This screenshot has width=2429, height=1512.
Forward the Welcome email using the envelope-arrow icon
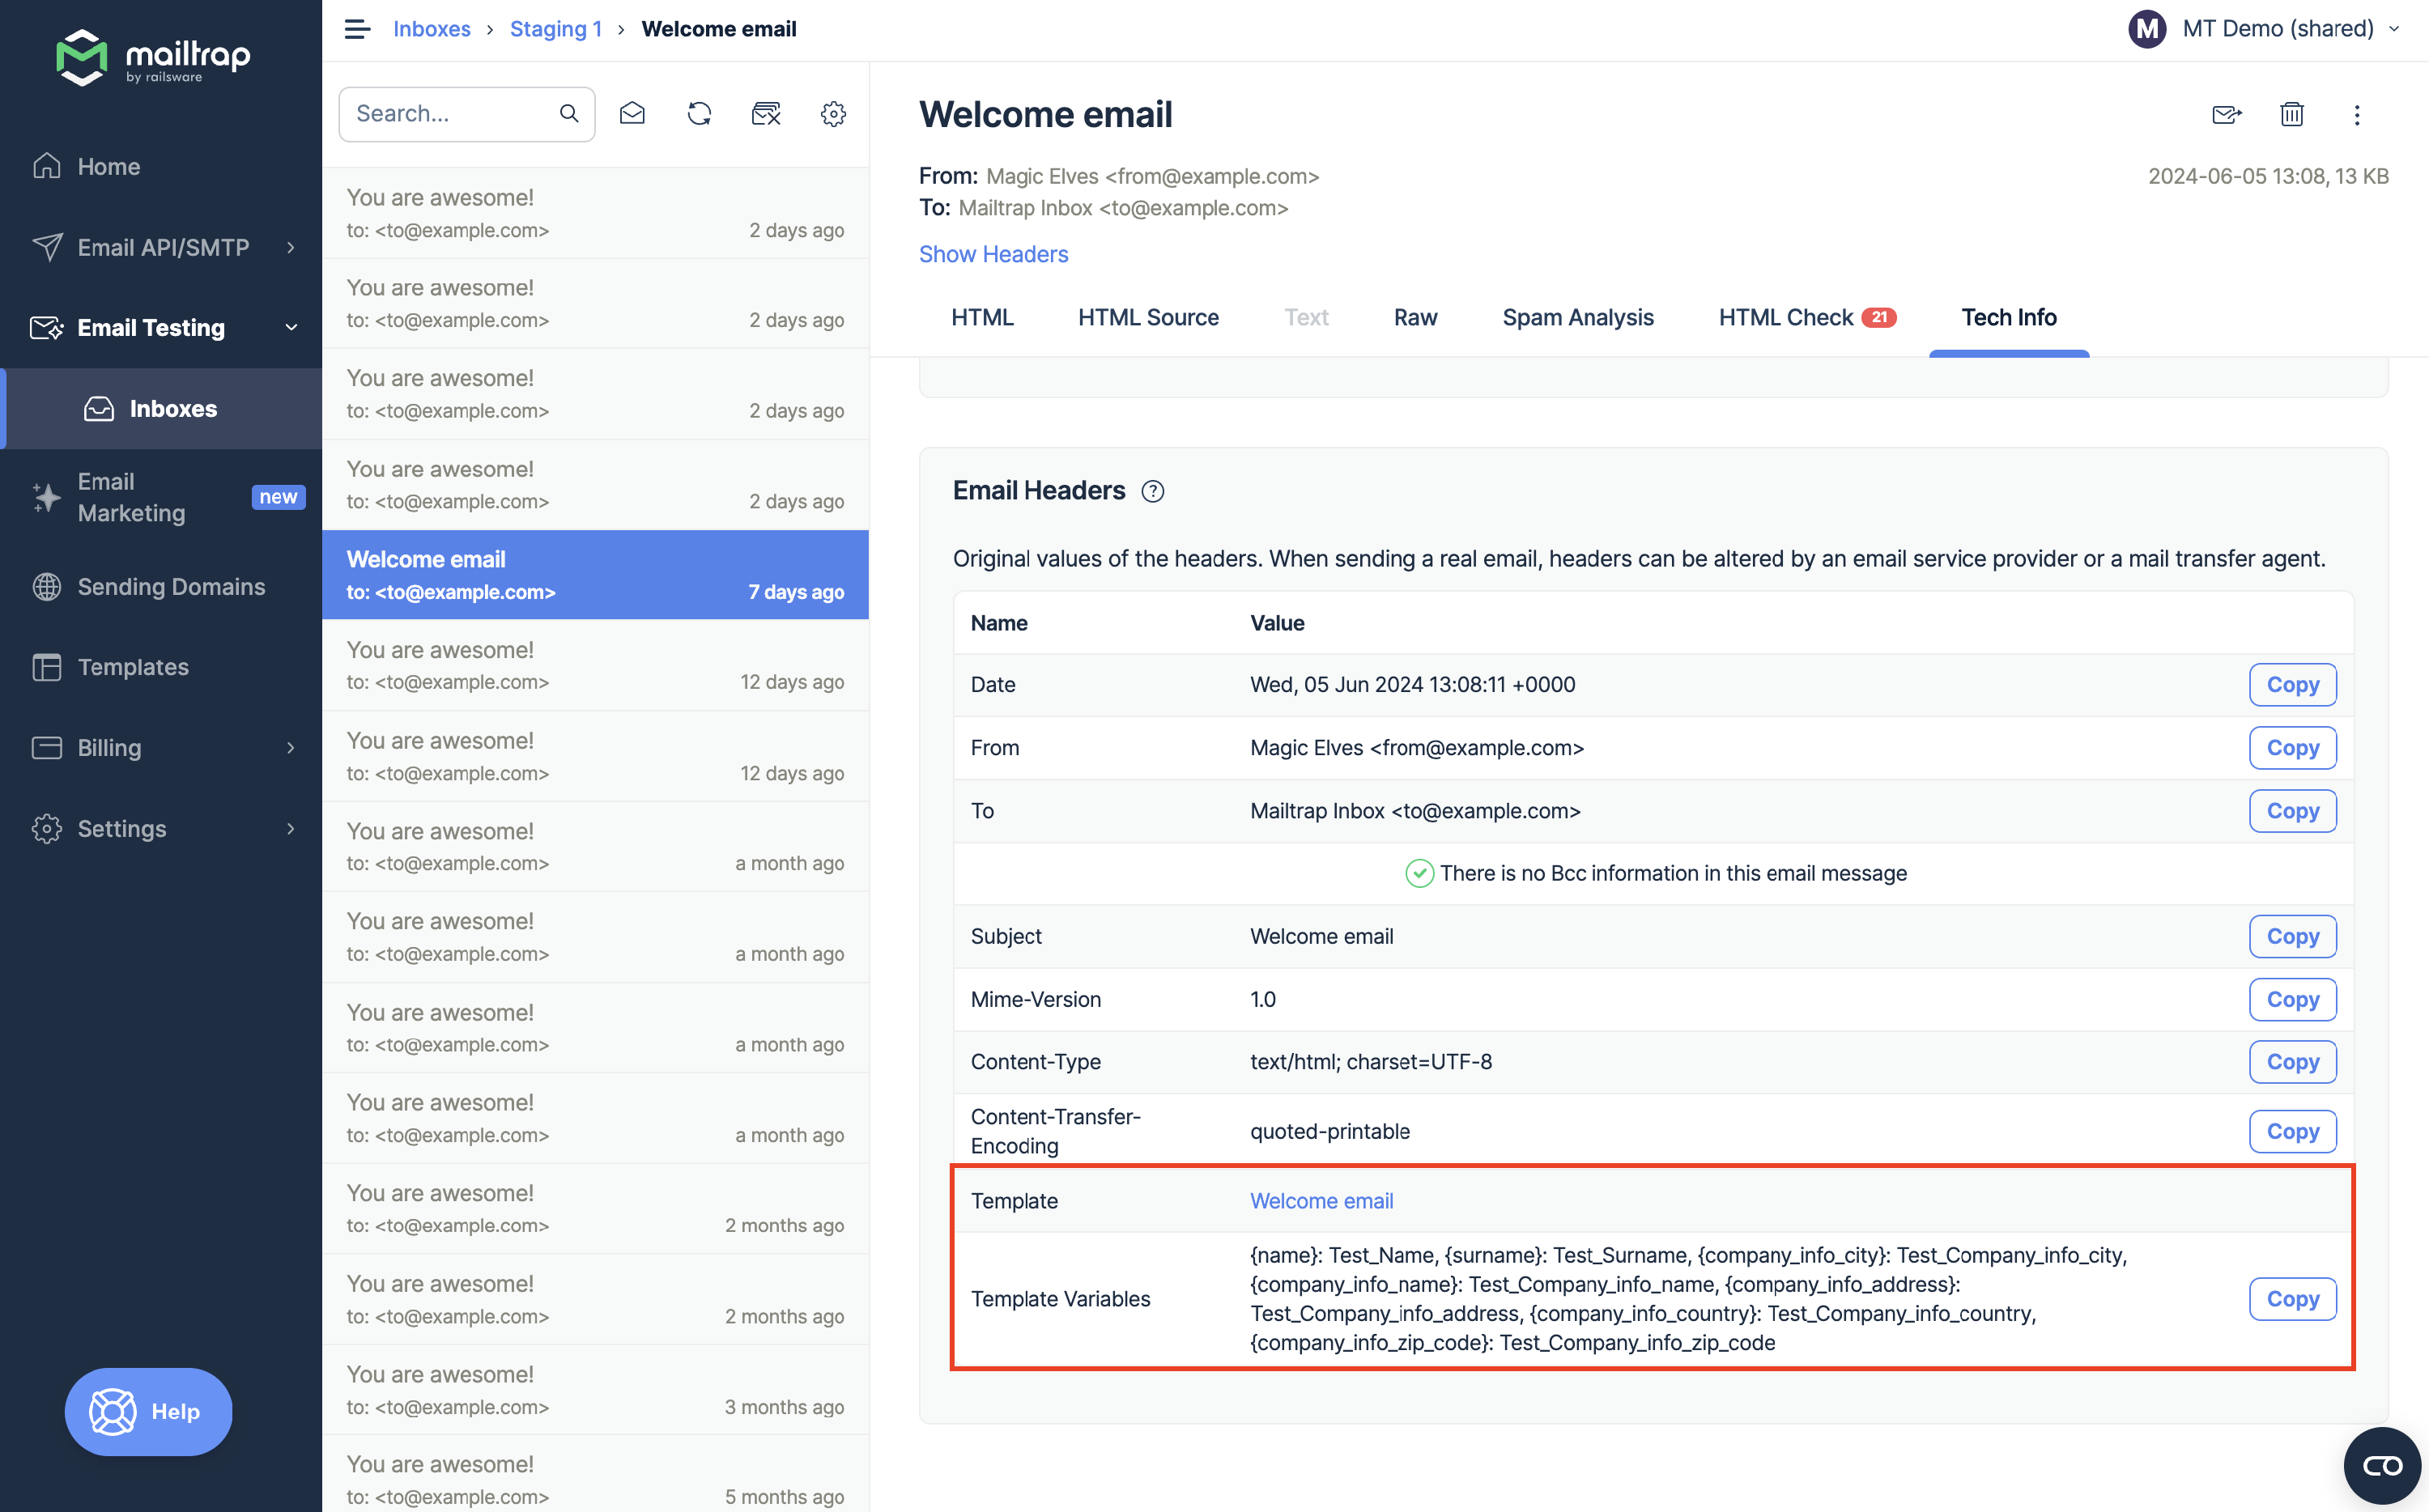tap(2227, 114)
